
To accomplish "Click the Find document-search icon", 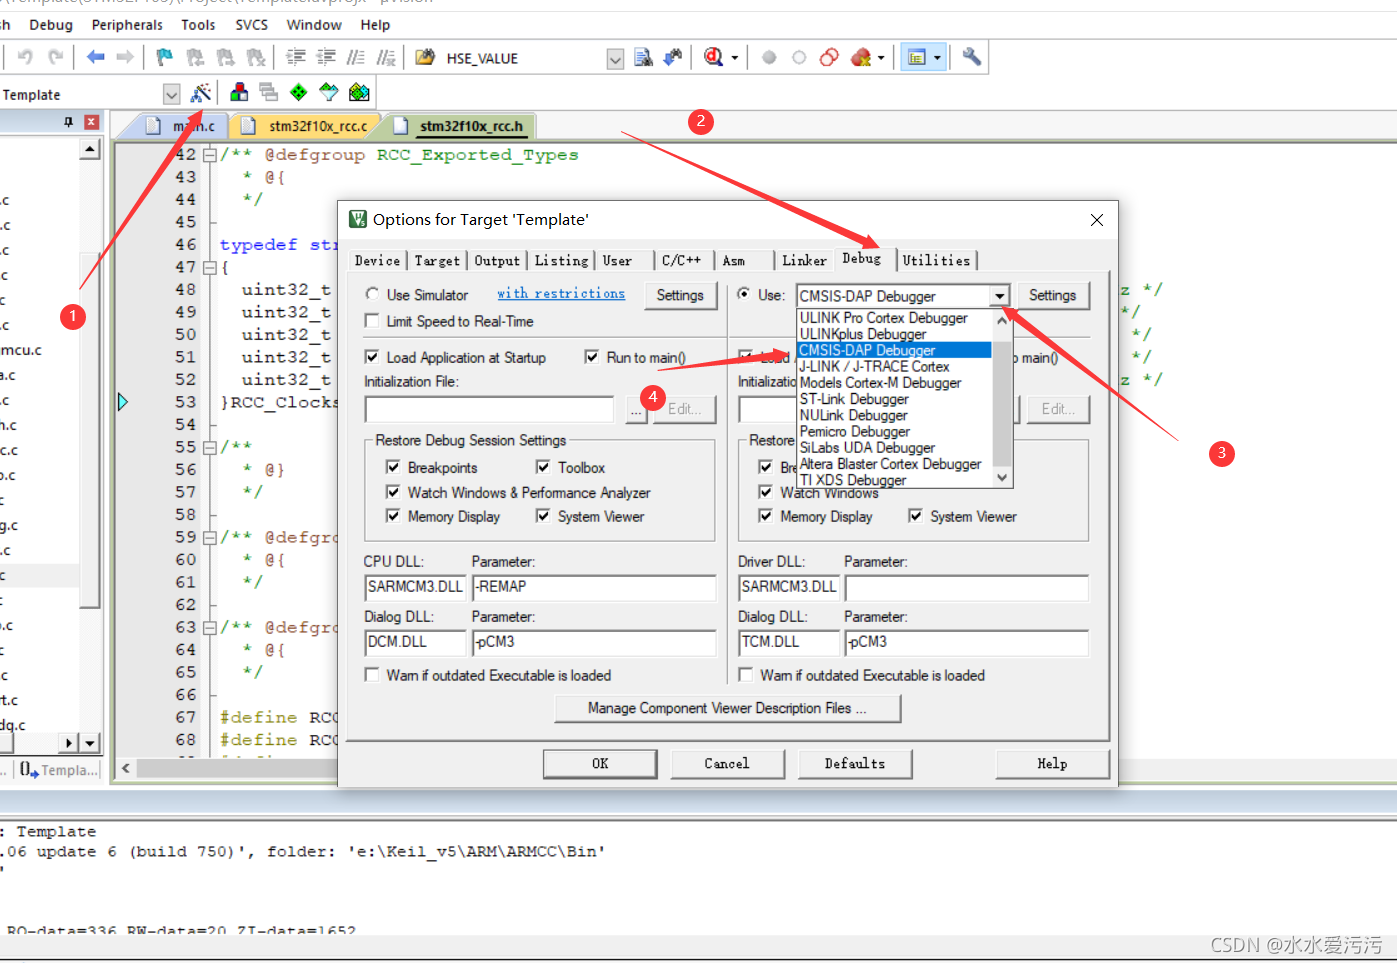I will 643,57.
